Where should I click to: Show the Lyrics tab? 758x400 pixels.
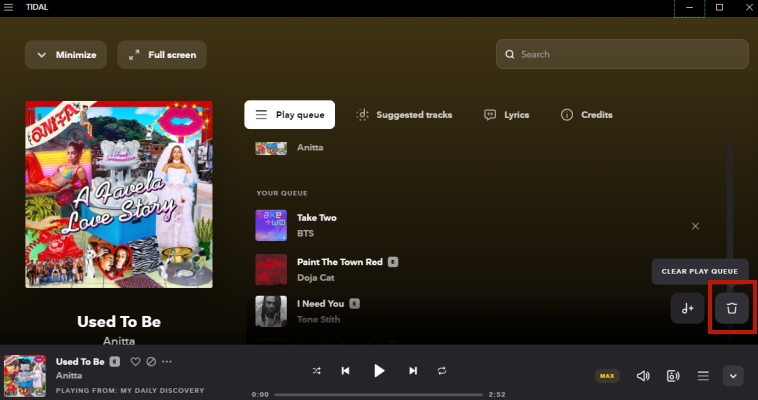coord(507,115)
